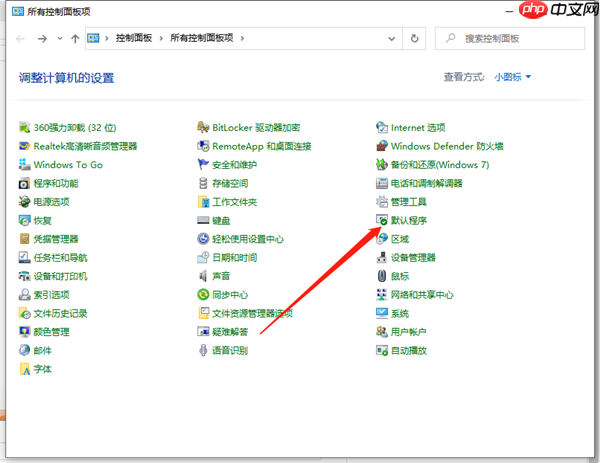Open 电源选项 icon
The height and width of the screenshot is (463, 600).
pyautogui.click(x=24, y=202)
